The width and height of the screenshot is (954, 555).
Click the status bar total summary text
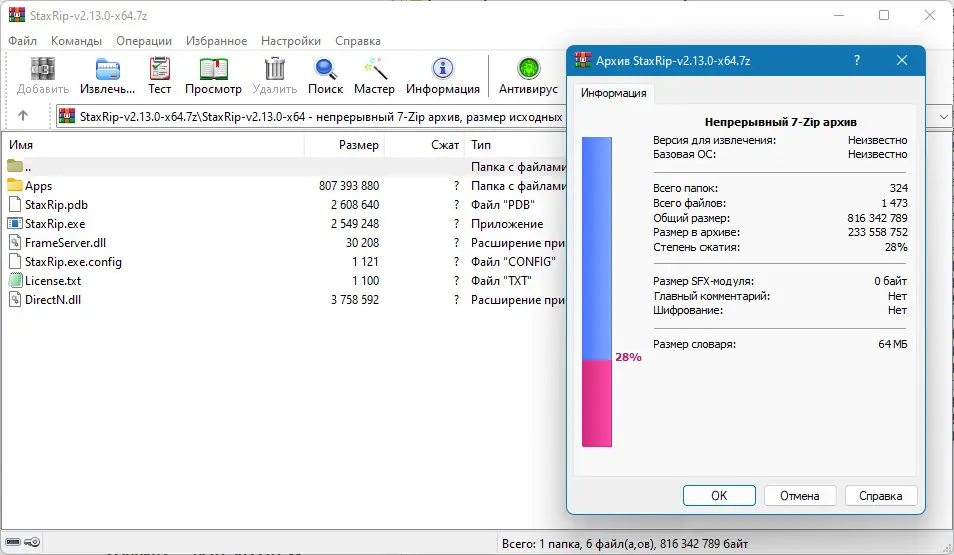tap(625, 543)
